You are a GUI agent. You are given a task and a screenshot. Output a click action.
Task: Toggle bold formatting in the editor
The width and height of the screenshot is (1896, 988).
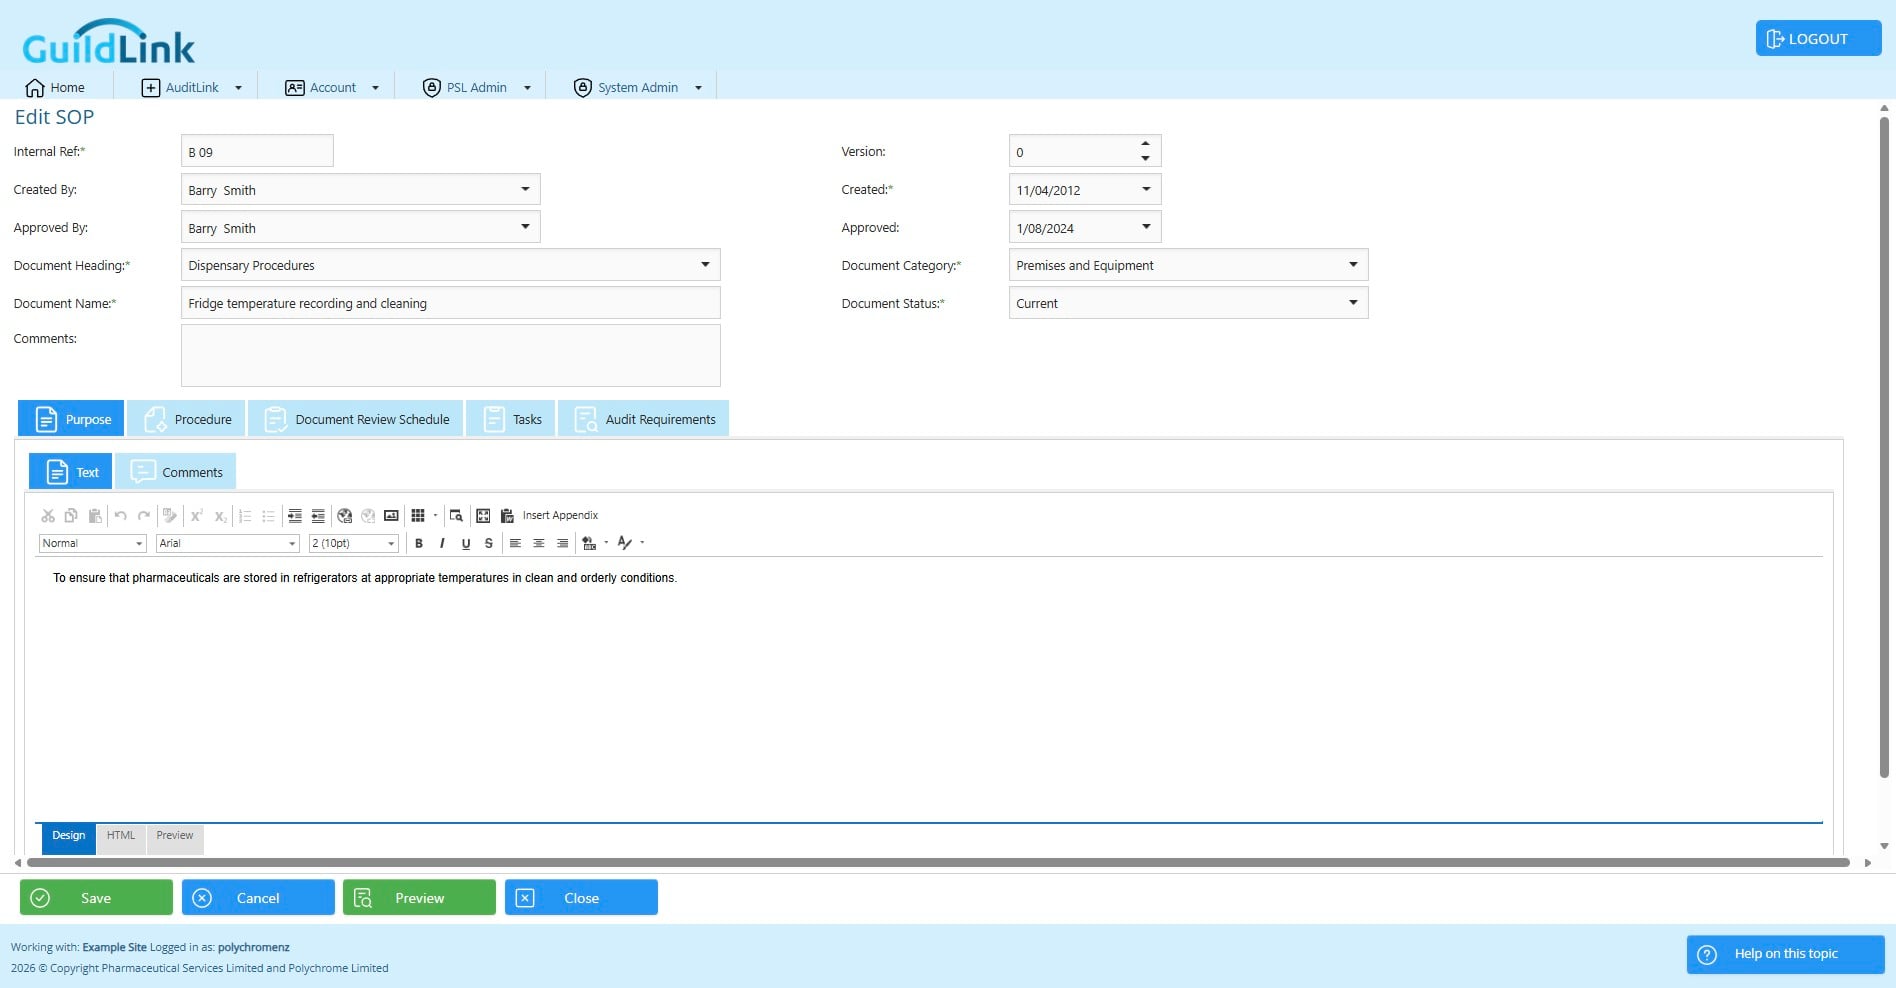(x=419, y=543)
